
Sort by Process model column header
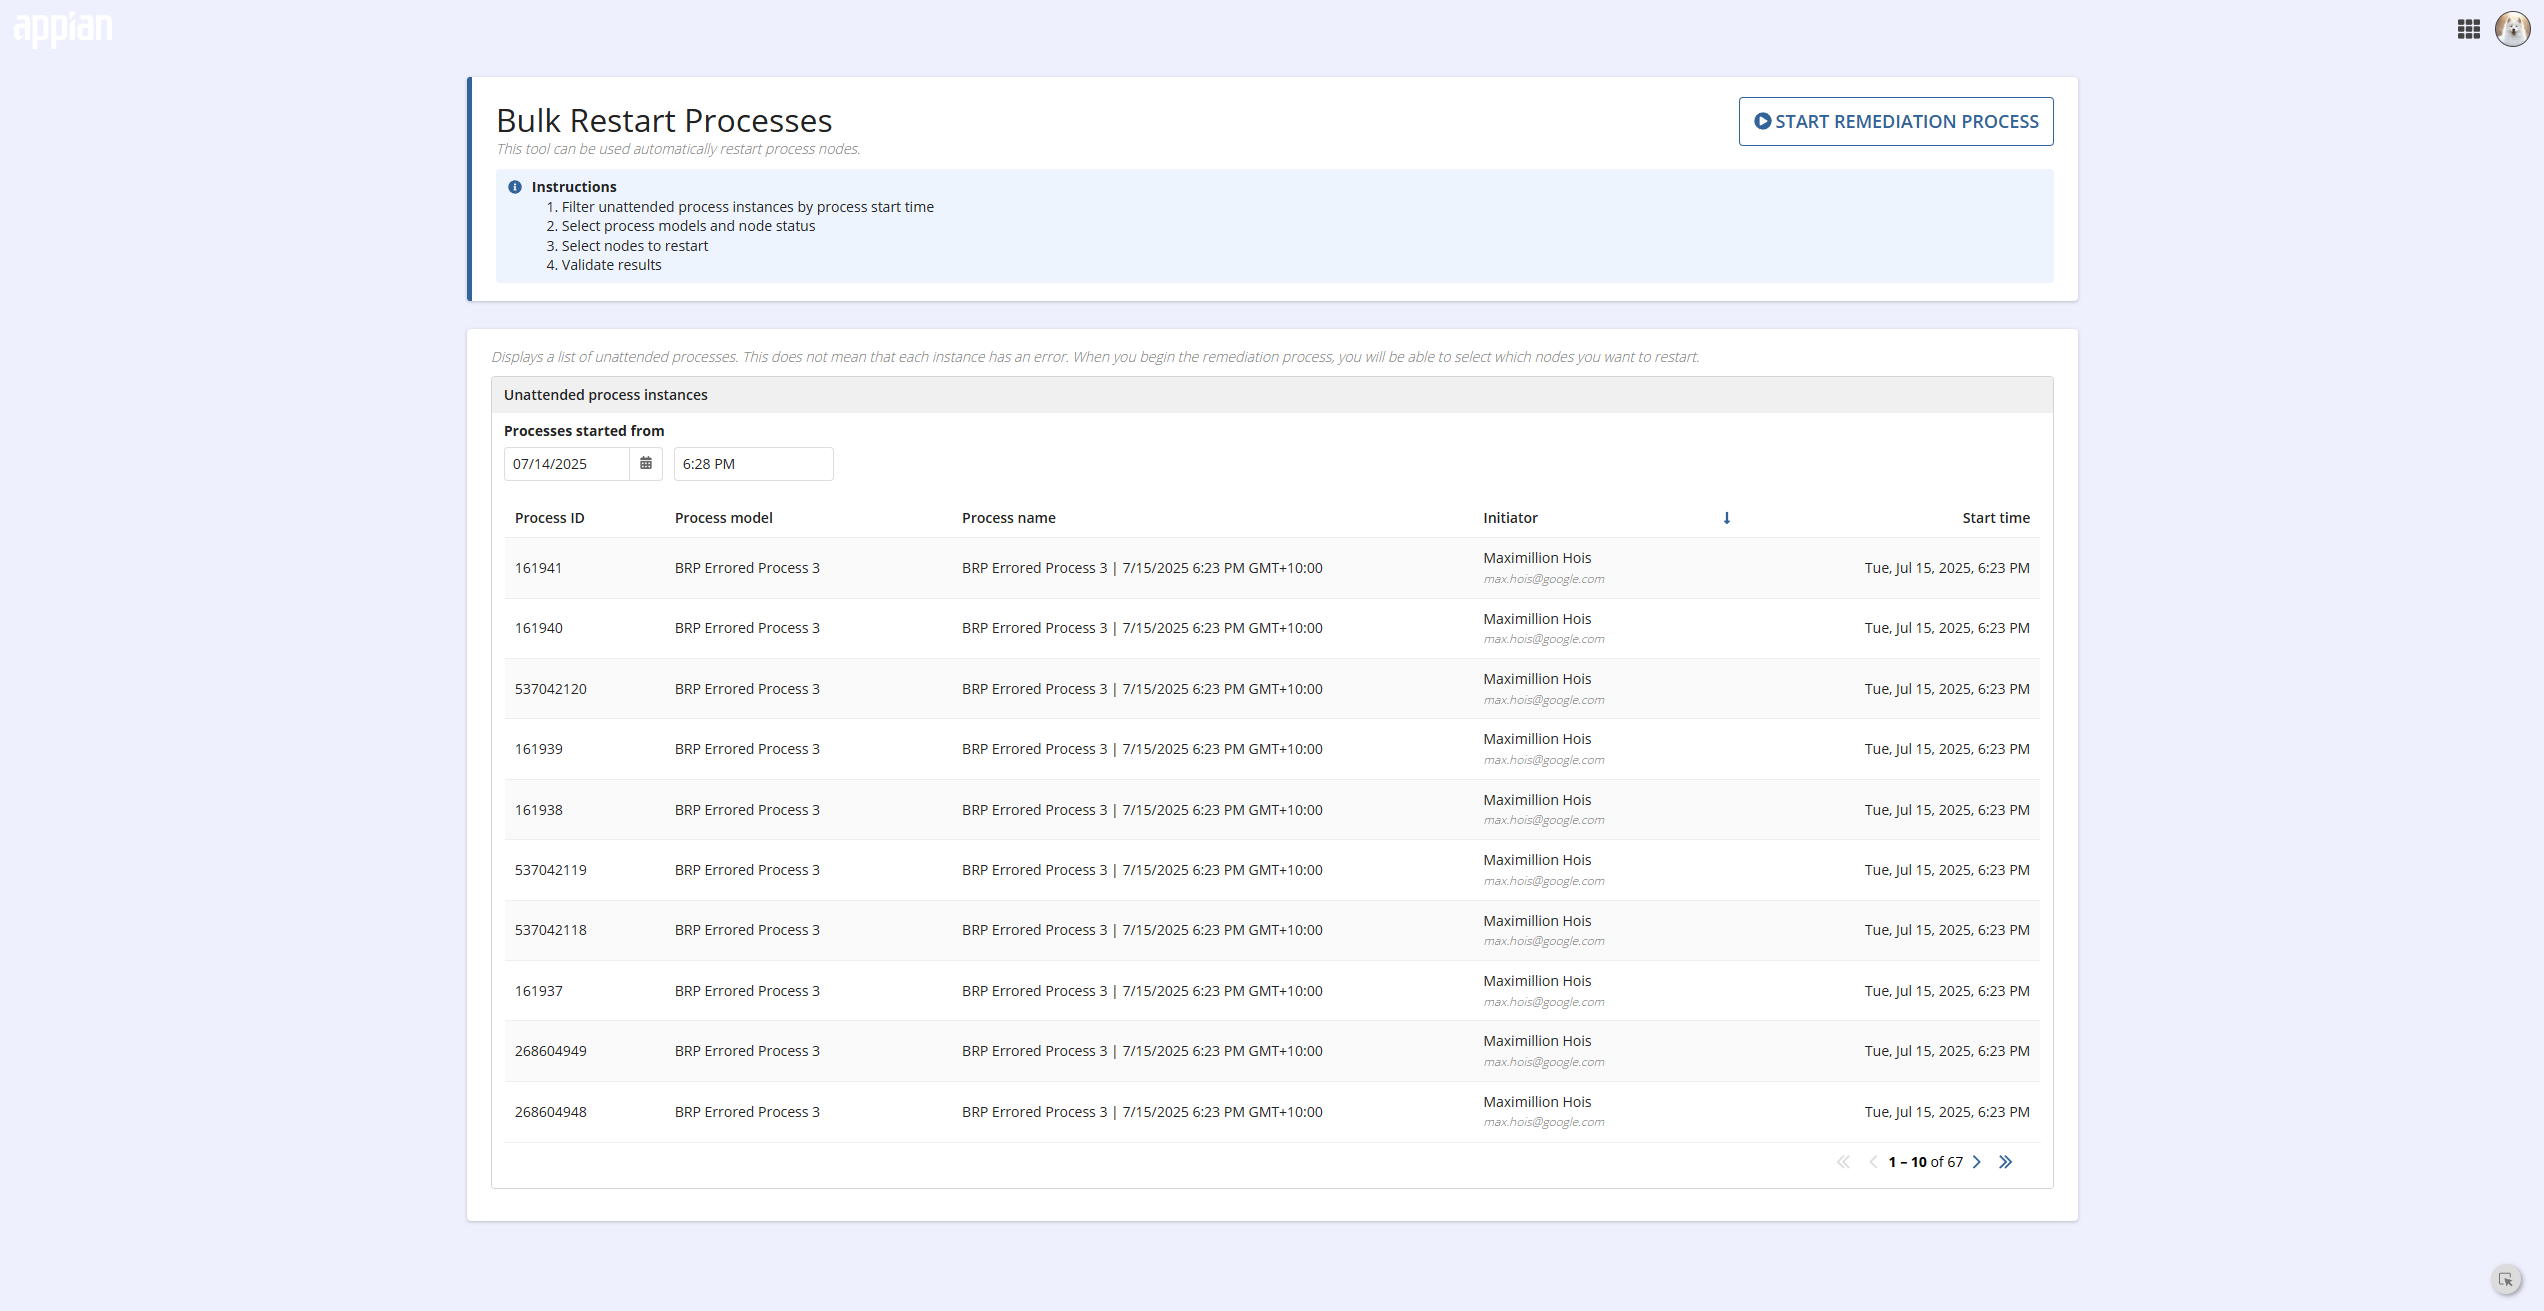click(x=724, y=518)
